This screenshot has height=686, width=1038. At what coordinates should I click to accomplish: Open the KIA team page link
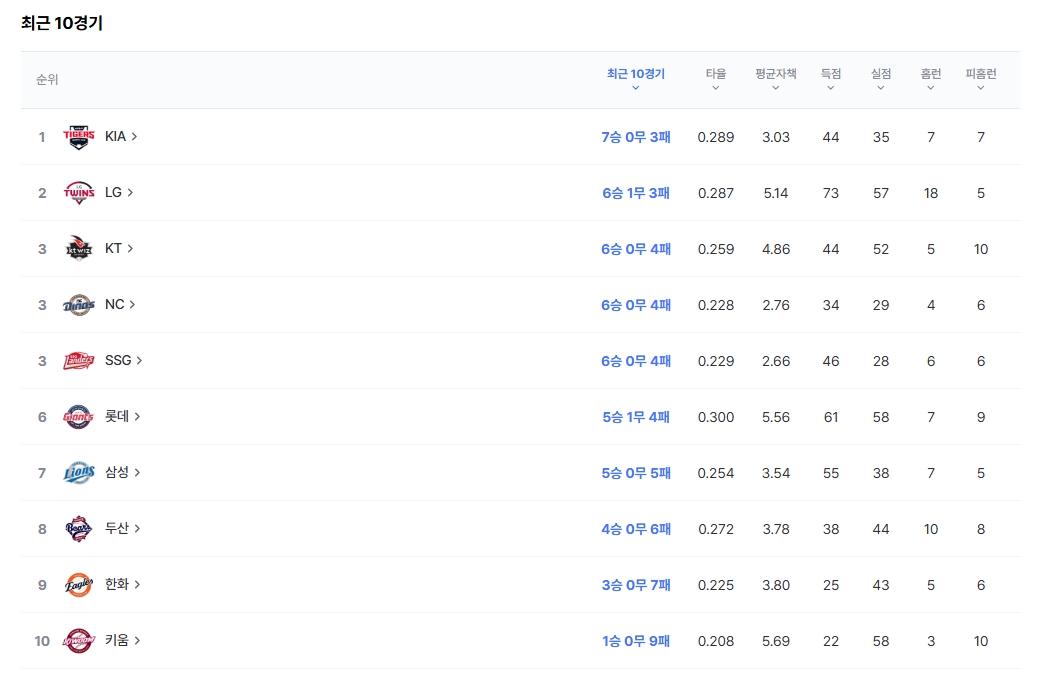click(121, 136)
